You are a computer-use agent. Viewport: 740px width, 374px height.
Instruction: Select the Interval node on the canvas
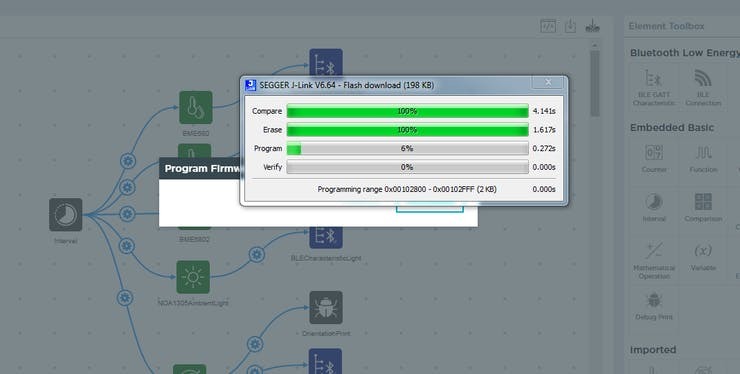click(x=66, y=215)
